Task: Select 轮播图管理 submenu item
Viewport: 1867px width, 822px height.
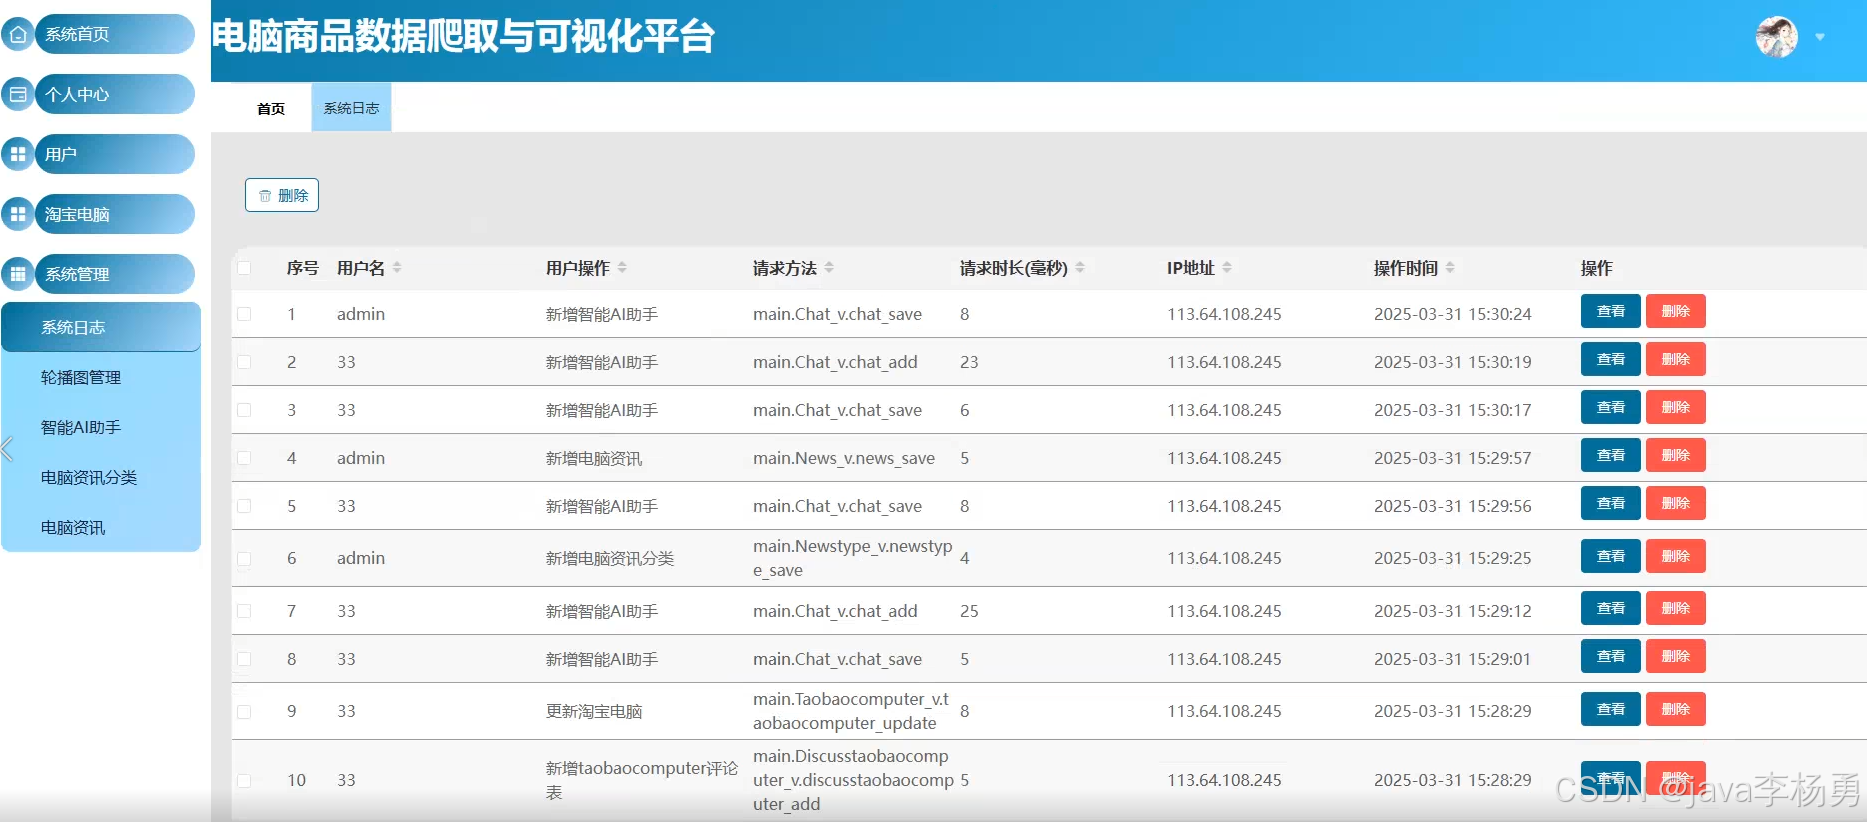Action: tap(101, 377)
